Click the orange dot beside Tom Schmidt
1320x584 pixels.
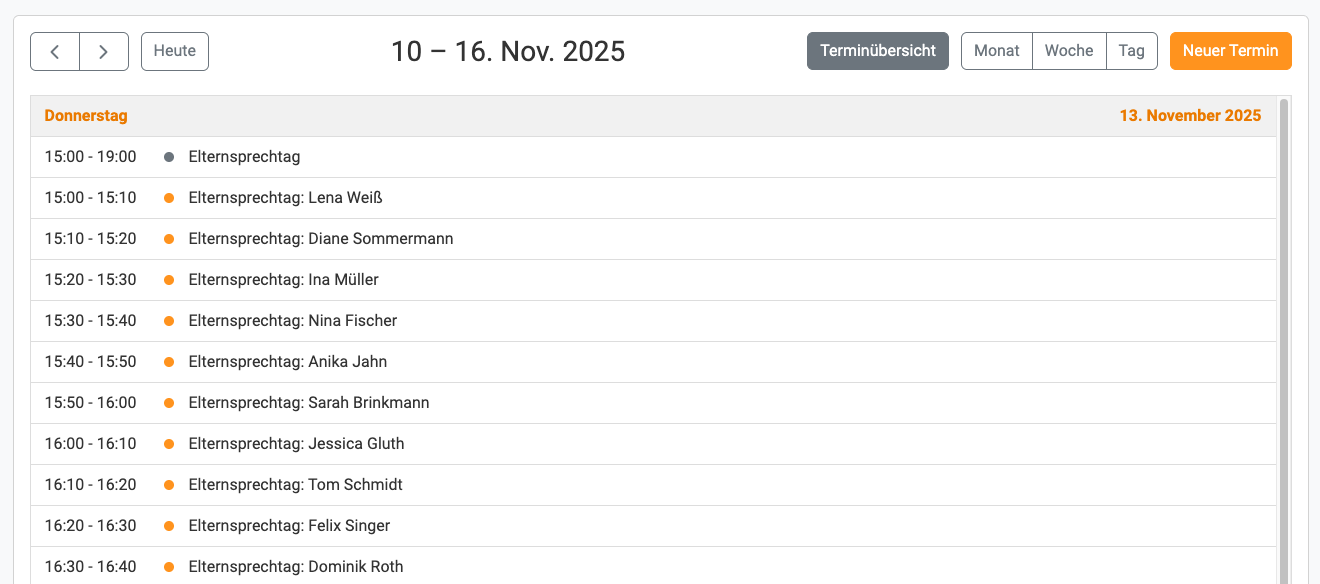169,485
